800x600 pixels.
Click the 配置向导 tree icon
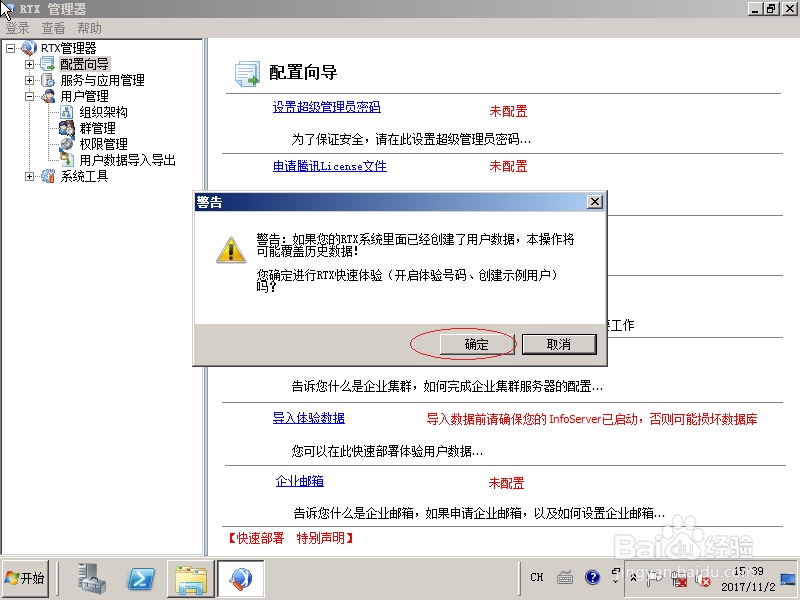[x=47, y=64]
